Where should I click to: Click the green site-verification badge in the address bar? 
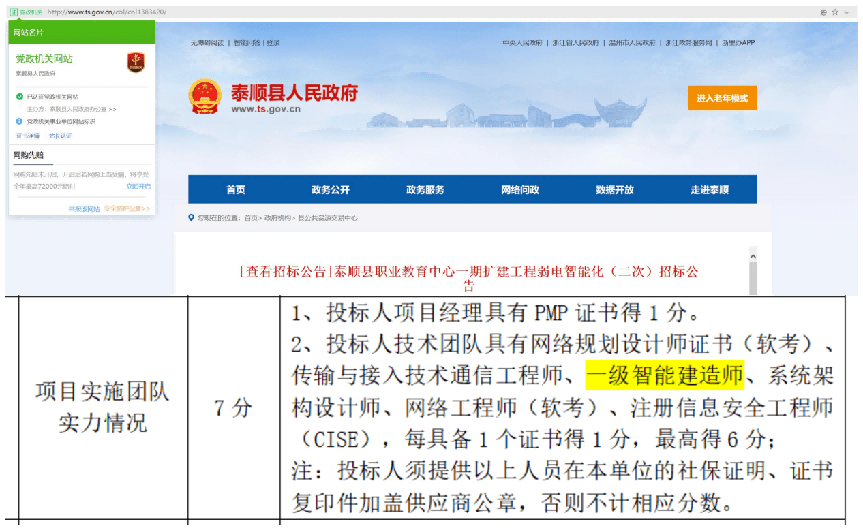tap(26, 12)
